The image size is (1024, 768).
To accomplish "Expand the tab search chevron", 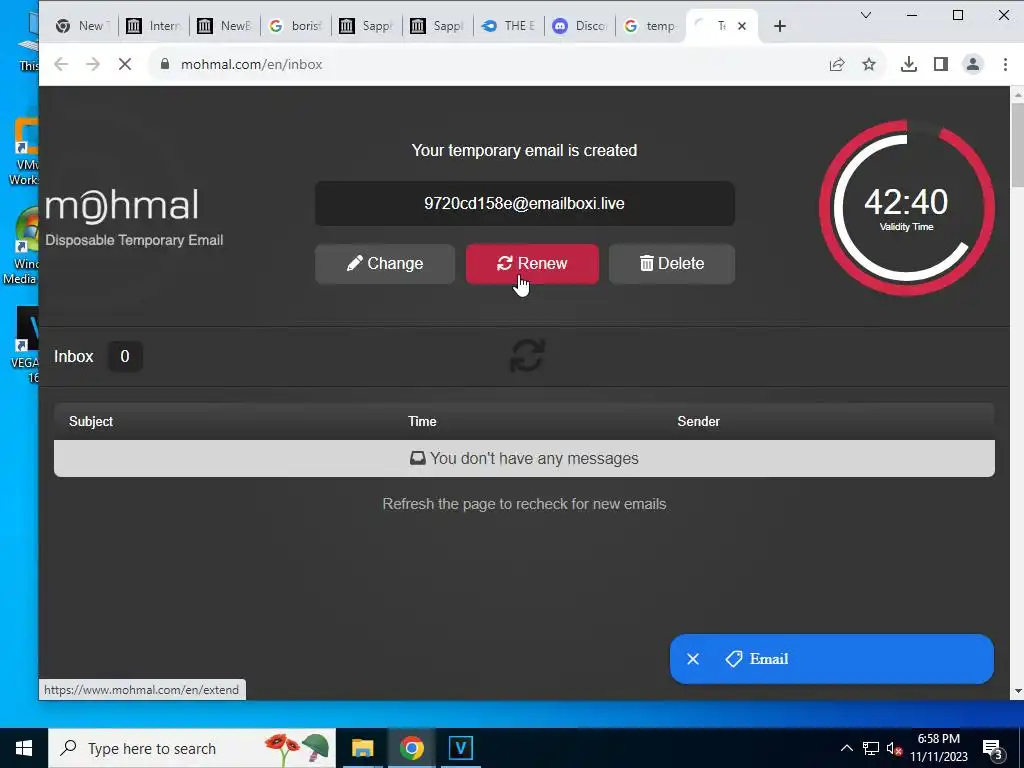I will click(x=866, y=15).
